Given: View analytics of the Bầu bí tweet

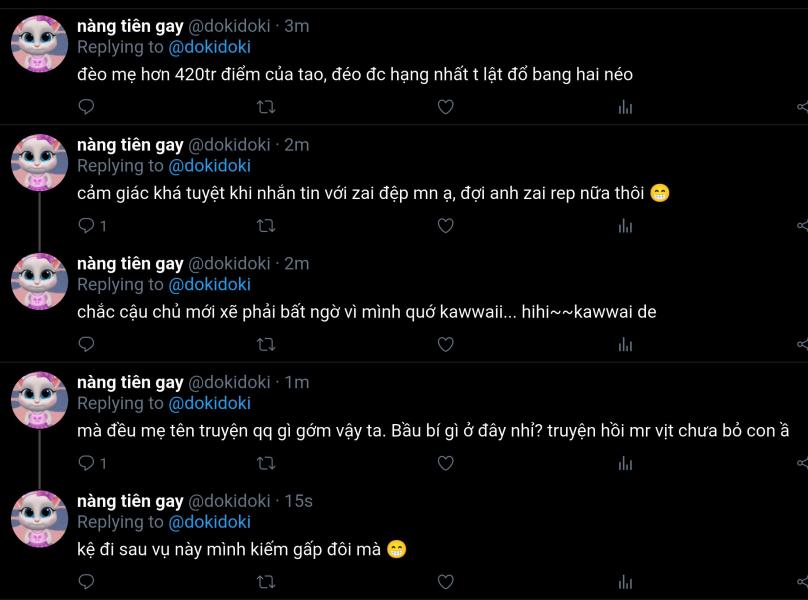Looking at the screenshot, I should [x=625, y=463].
